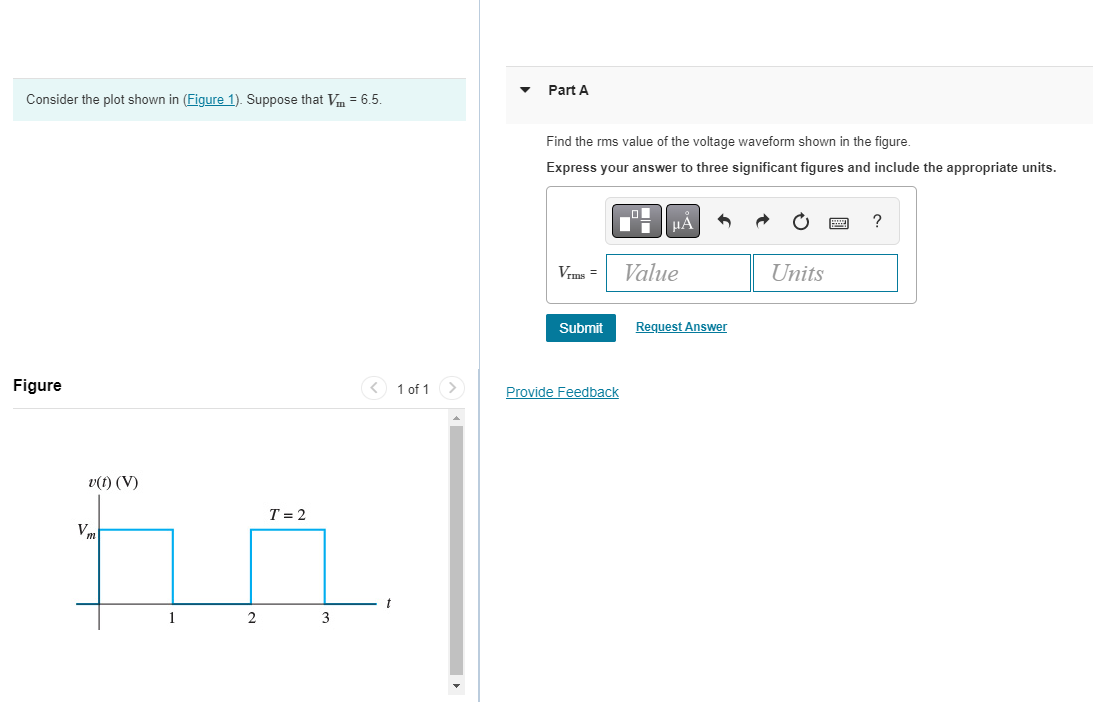Open the units (μA) symbol picker

(x=681, y=220)
